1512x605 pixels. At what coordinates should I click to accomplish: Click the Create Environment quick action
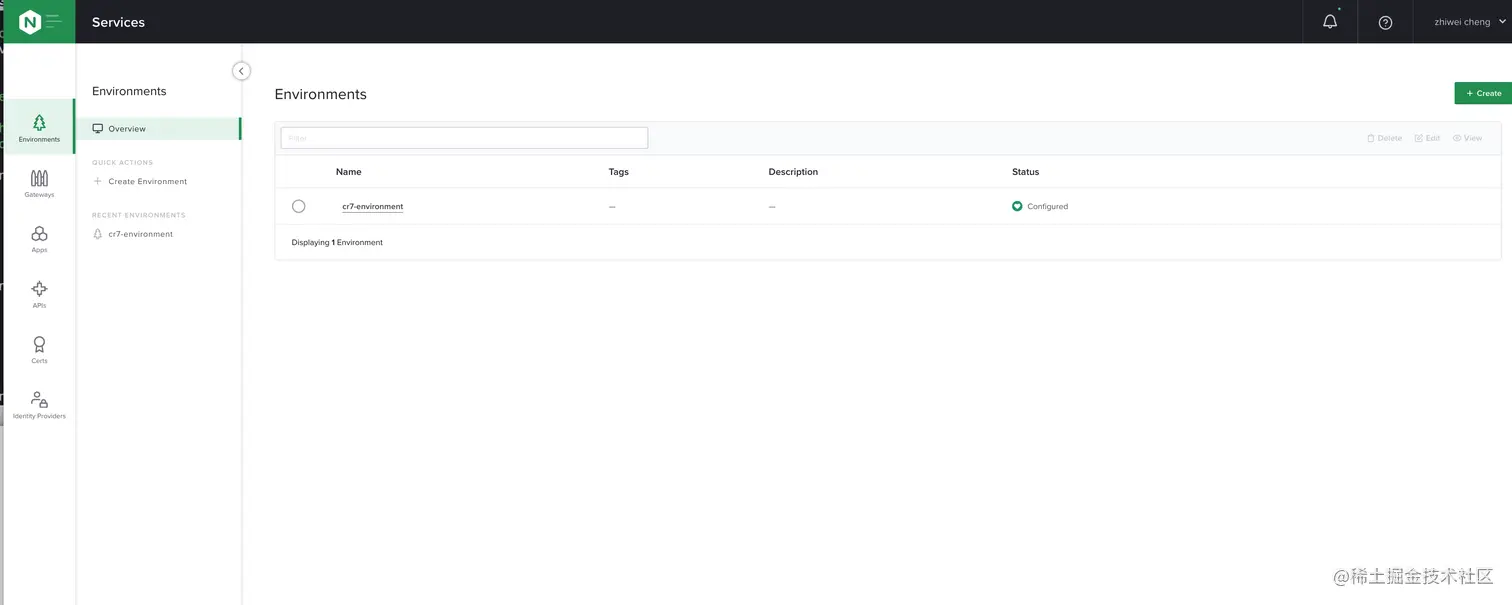tap(140, 181)
